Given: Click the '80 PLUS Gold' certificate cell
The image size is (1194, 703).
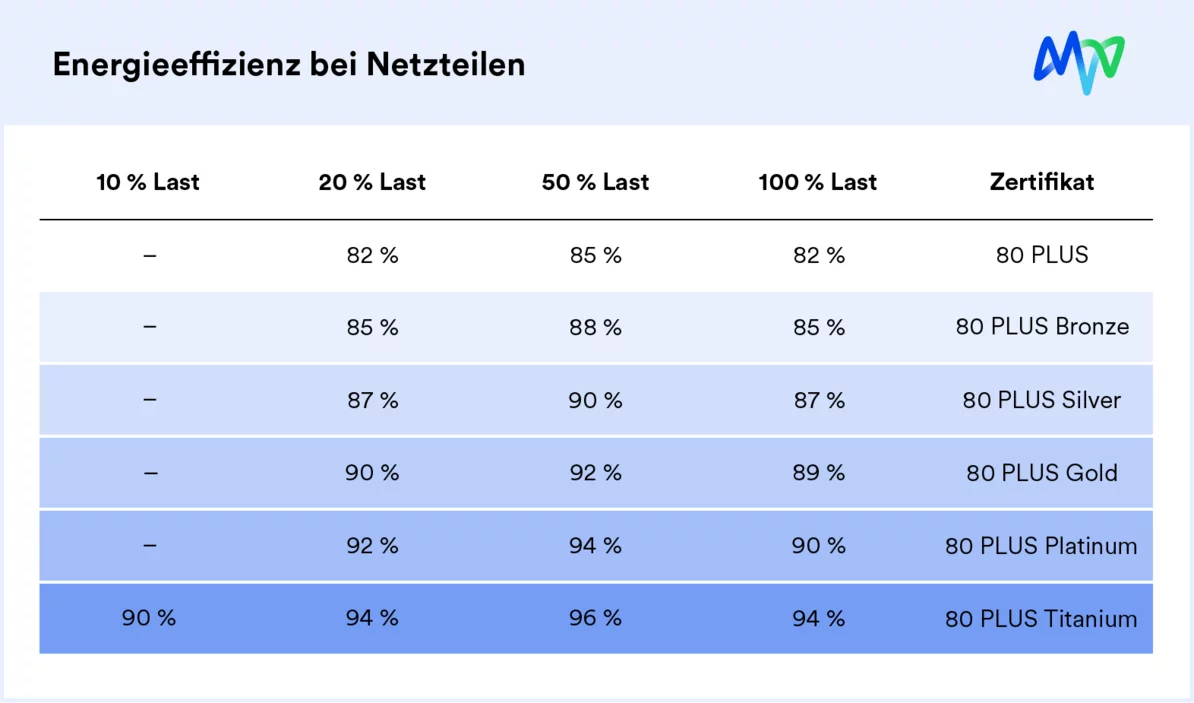Looking at the screenshot, I should 1042,473.
